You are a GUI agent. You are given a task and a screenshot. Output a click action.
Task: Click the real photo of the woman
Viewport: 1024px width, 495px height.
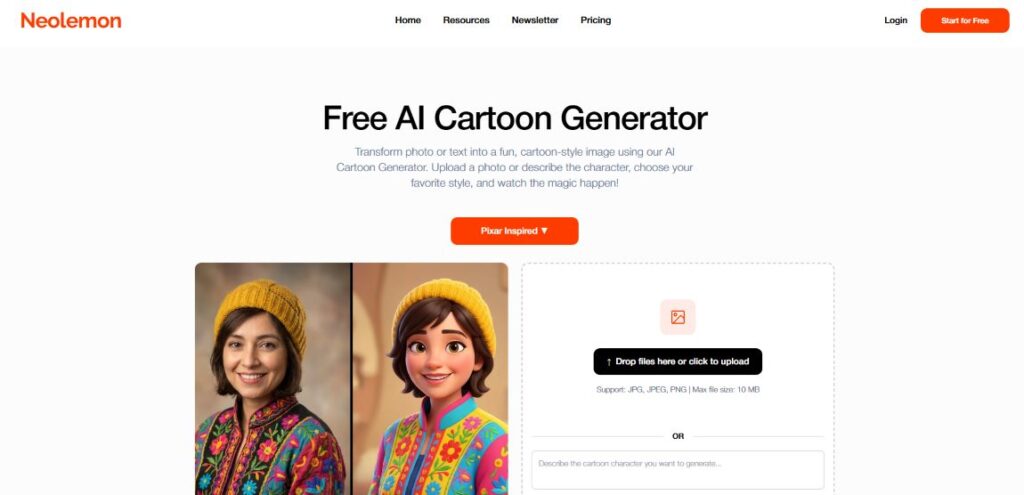[273, 379]
